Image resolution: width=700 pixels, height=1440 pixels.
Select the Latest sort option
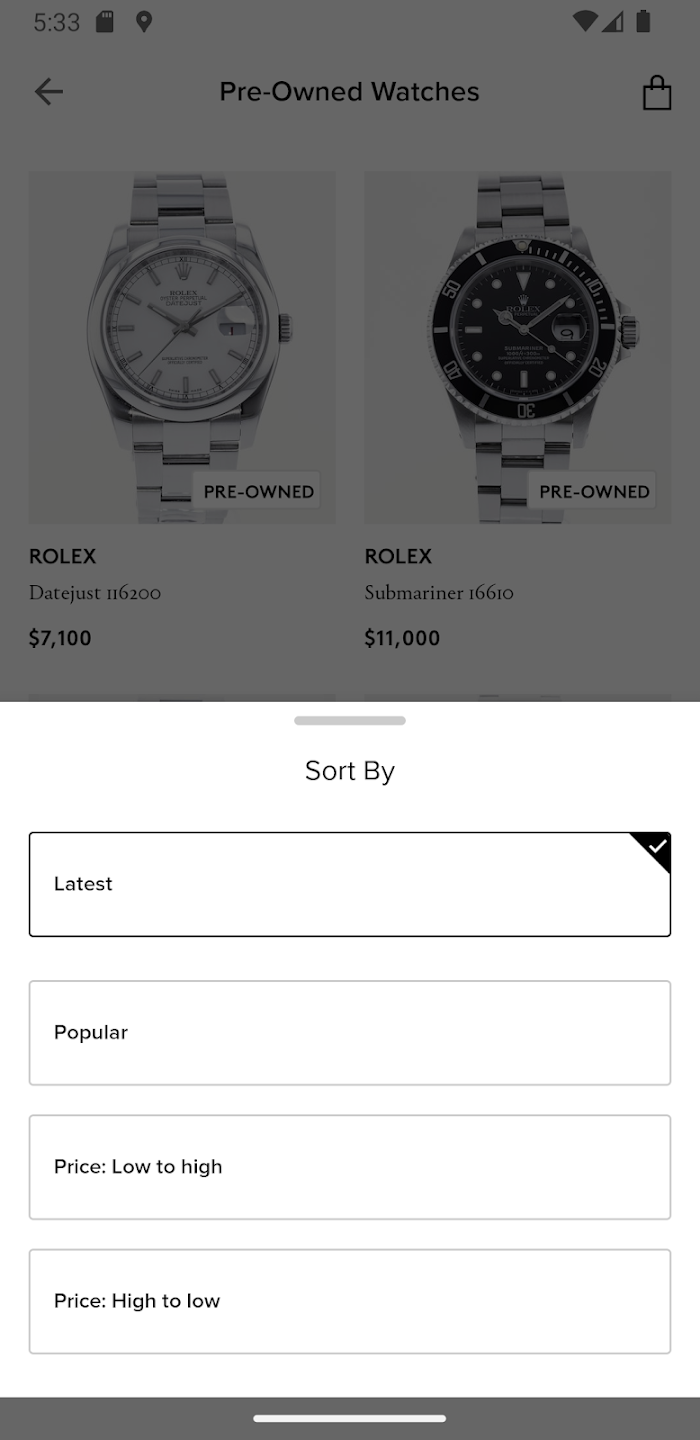point(350,884)
